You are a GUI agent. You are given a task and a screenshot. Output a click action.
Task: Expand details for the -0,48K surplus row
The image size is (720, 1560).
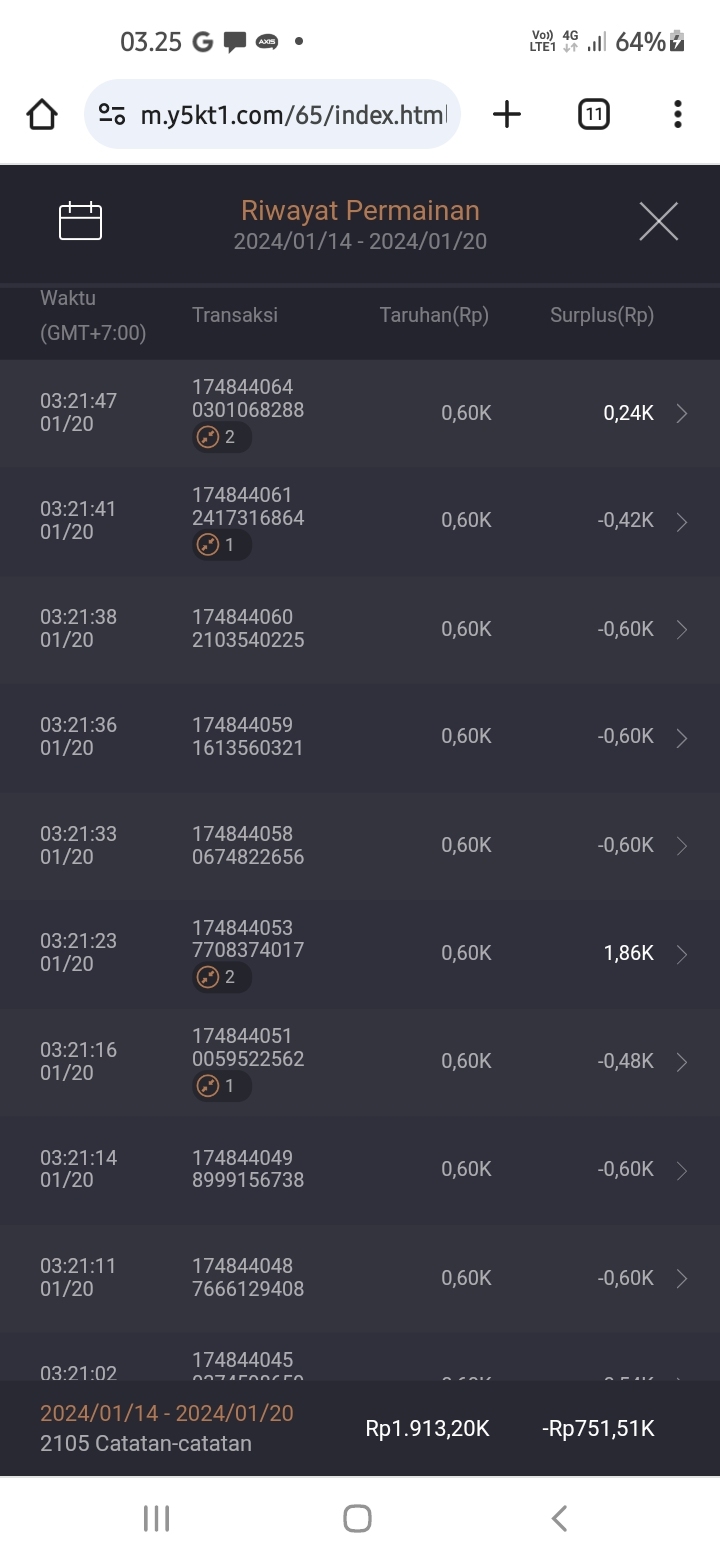click(x=682, y=1062)
